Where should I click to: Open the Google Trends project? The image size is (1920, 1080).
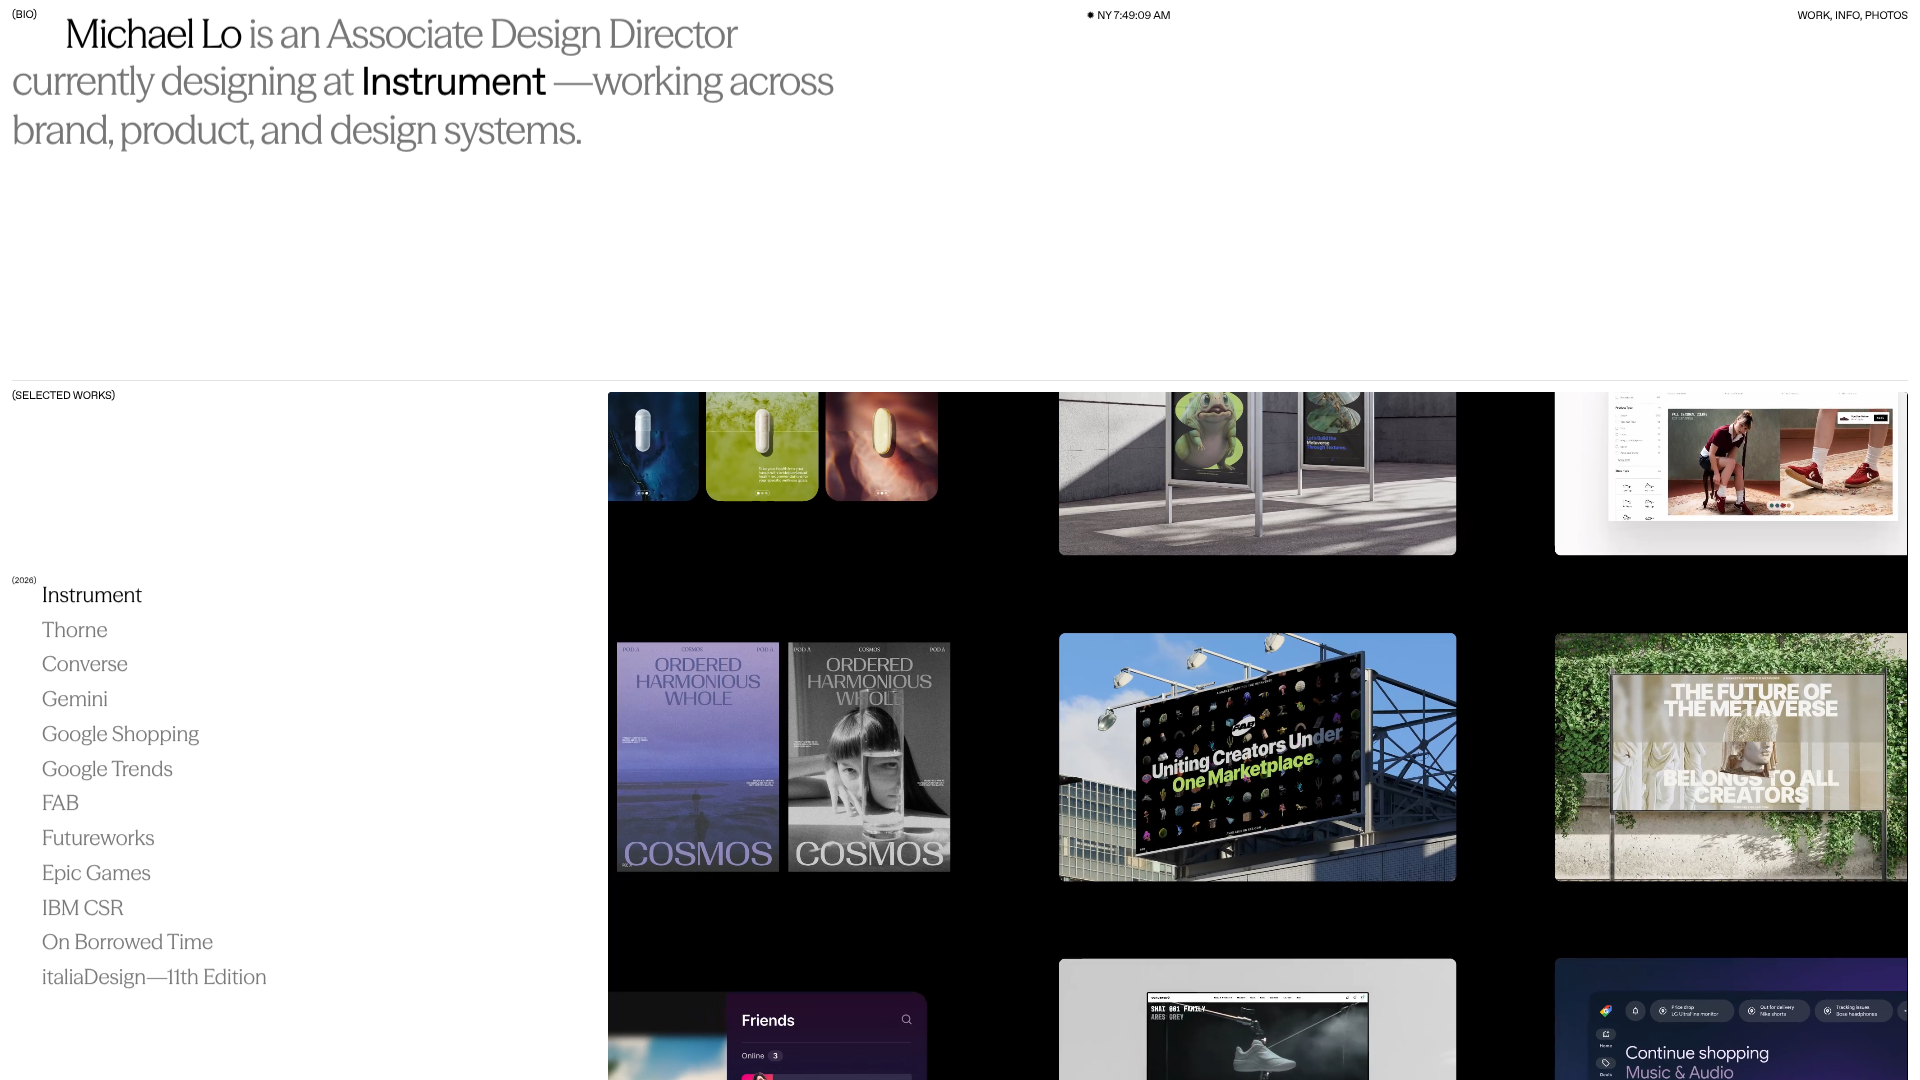pos(107,768)
